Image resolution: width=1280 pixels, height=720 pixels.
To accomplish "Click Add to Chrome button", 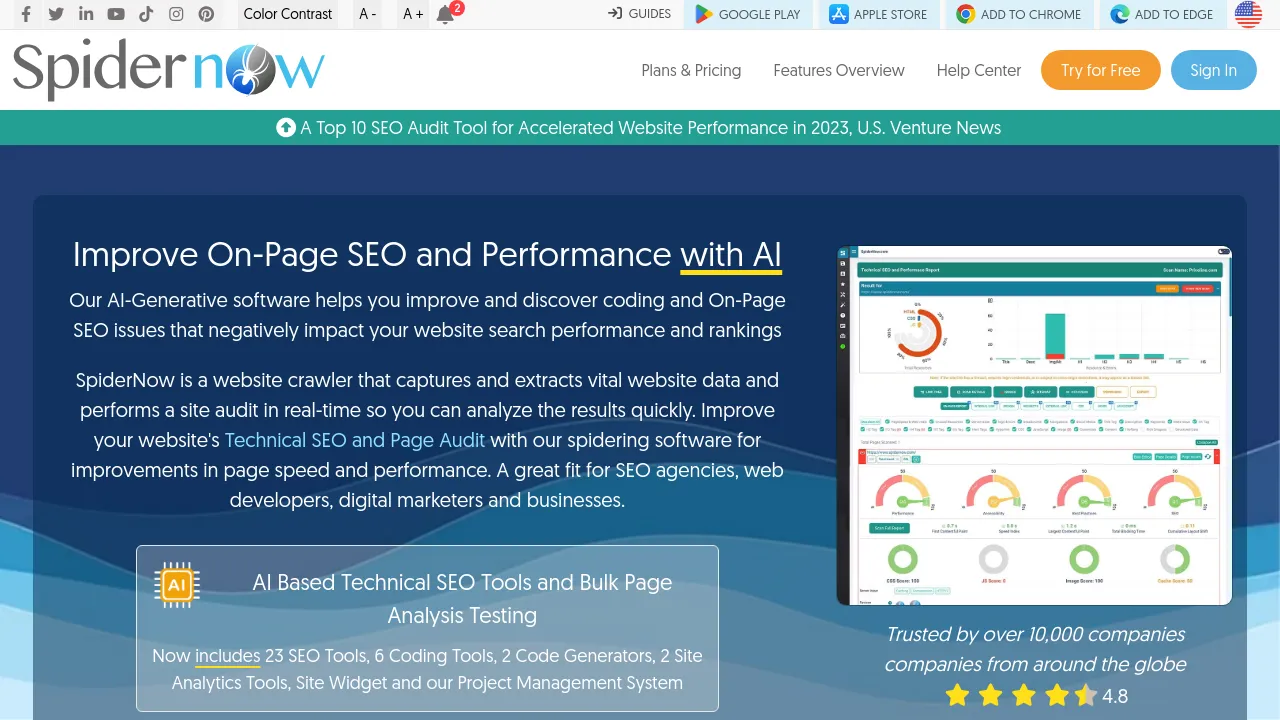I will click(1019, 14).
